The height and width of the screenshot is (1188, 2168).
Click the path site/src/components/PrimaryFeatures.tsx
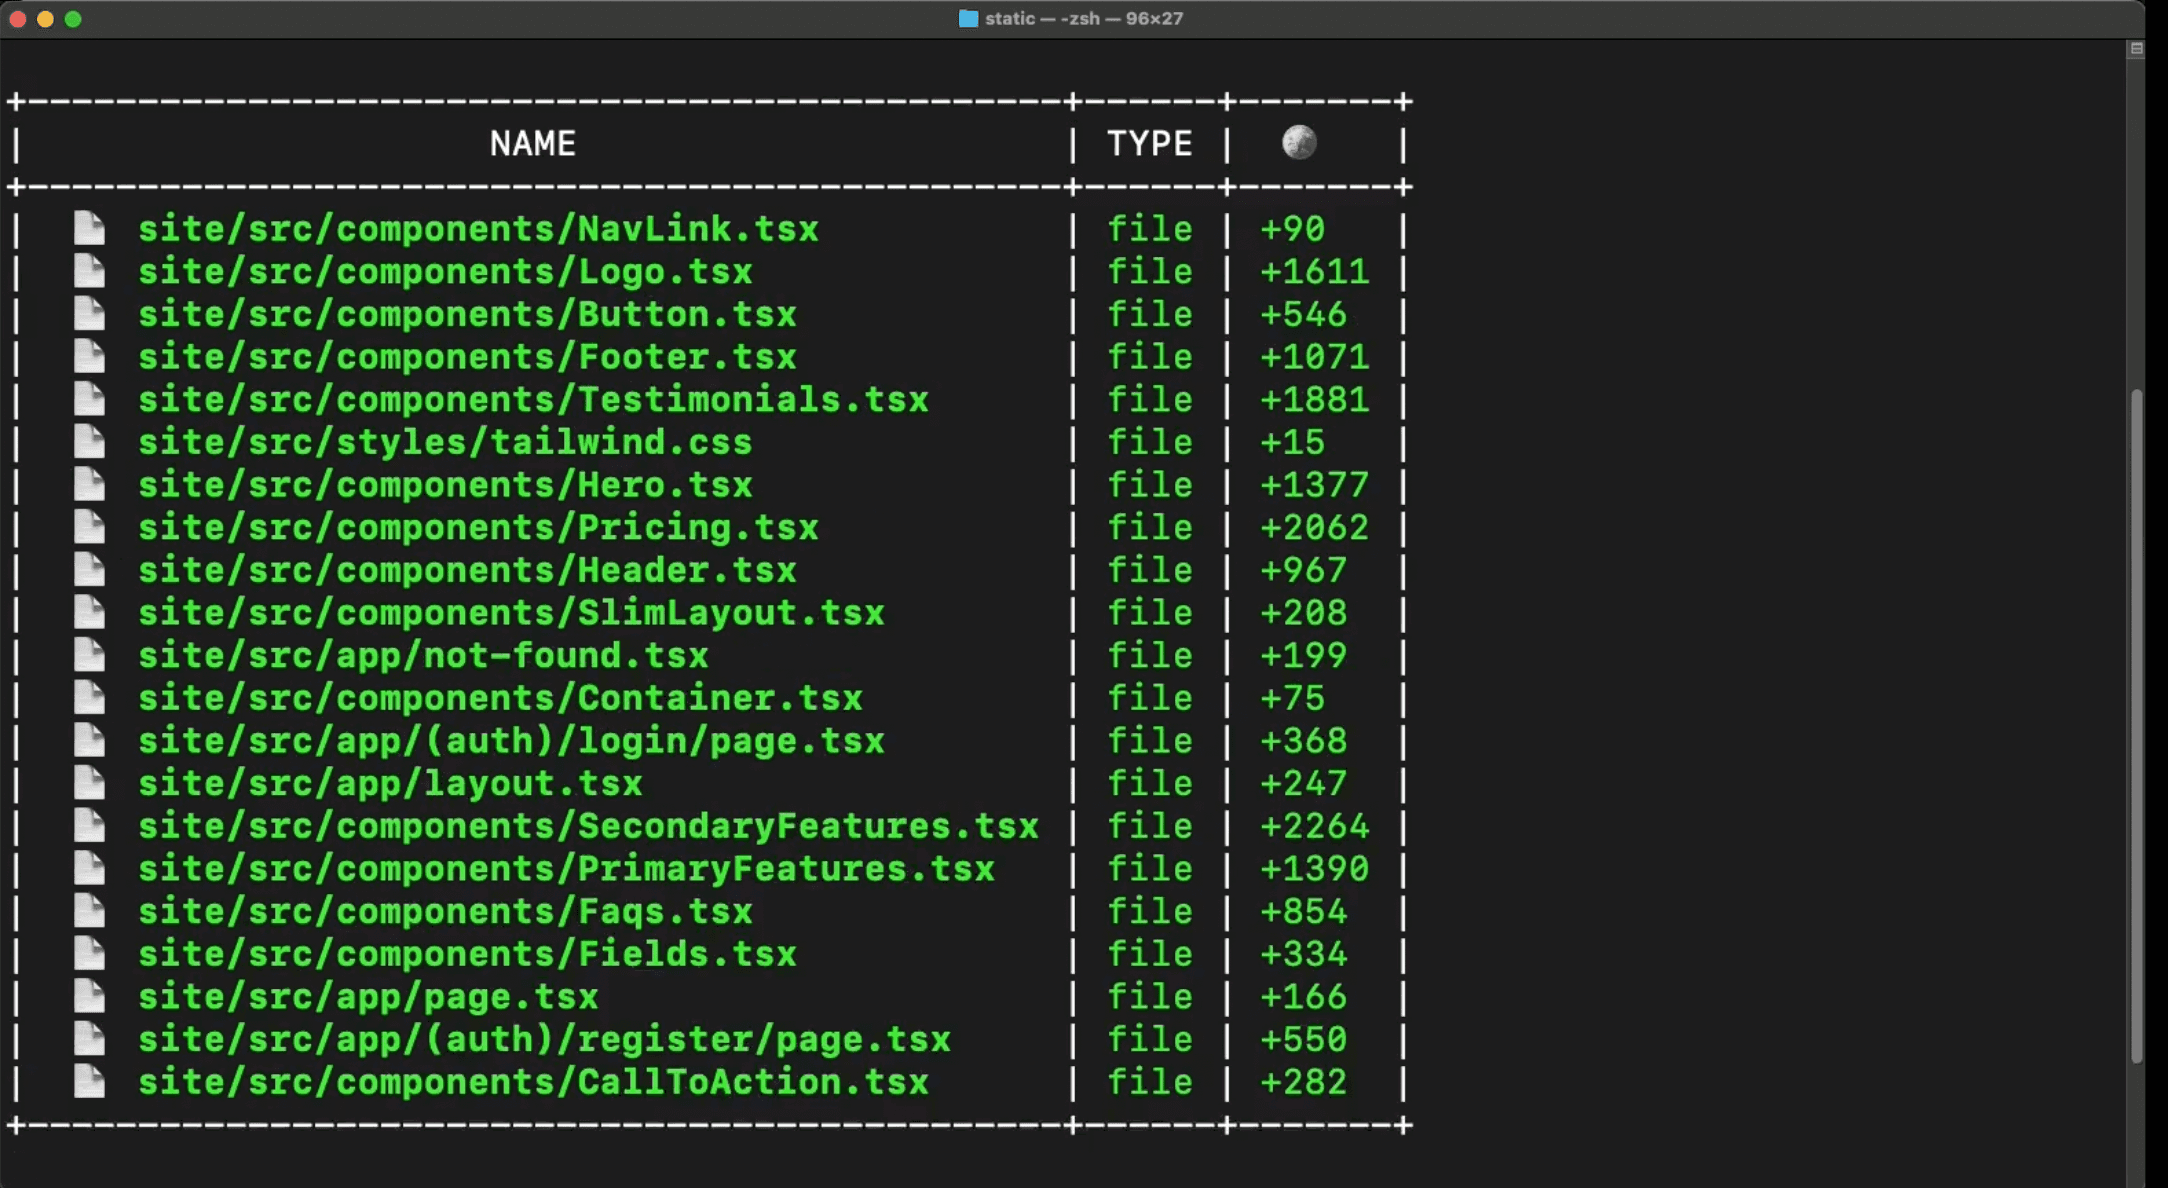566,869
